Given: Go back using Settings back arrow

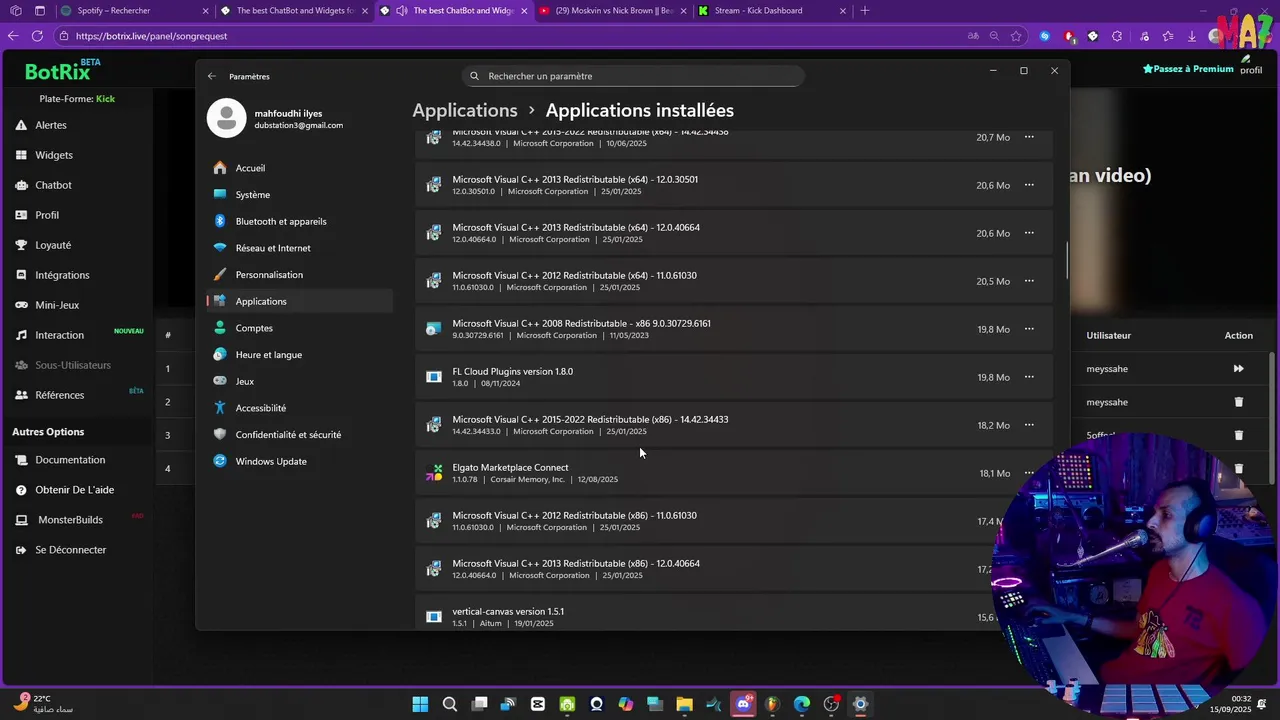Looking at the screenshot, I should 211,76.
